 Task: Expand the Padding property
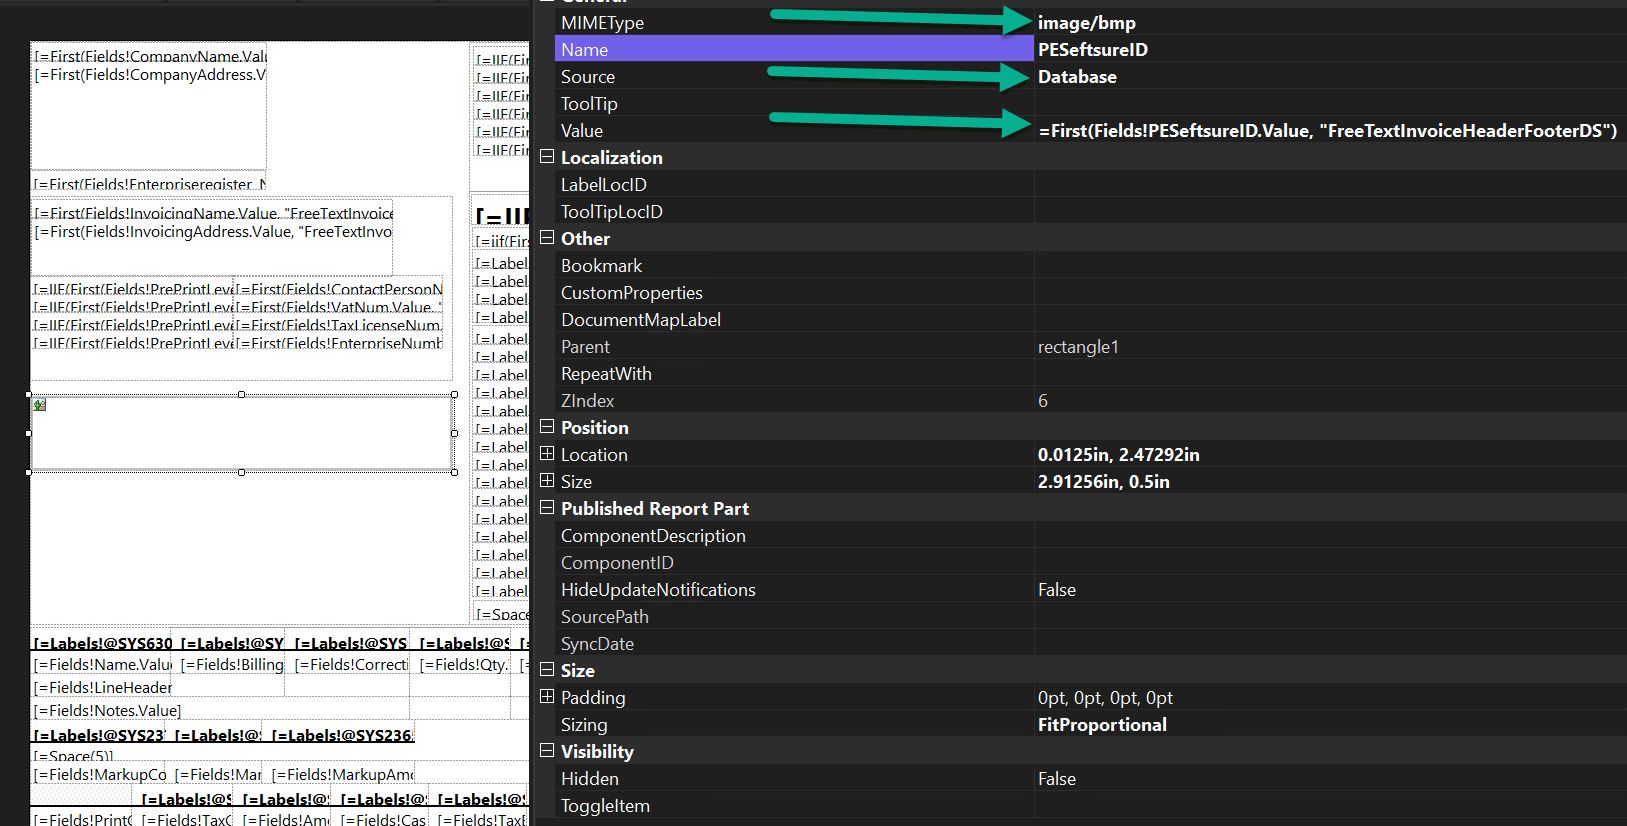click(x=547, y=696)
